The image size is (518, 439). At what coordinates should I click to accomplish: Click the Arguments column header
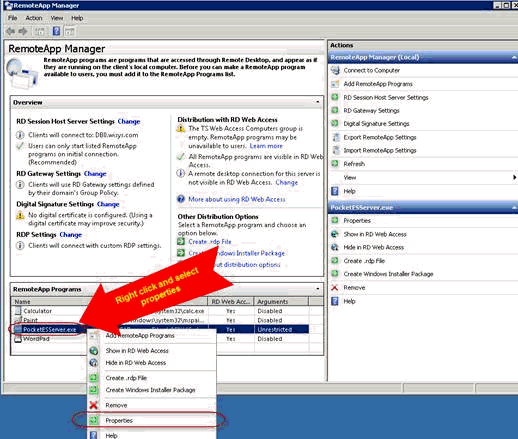[x=281, y=301]
